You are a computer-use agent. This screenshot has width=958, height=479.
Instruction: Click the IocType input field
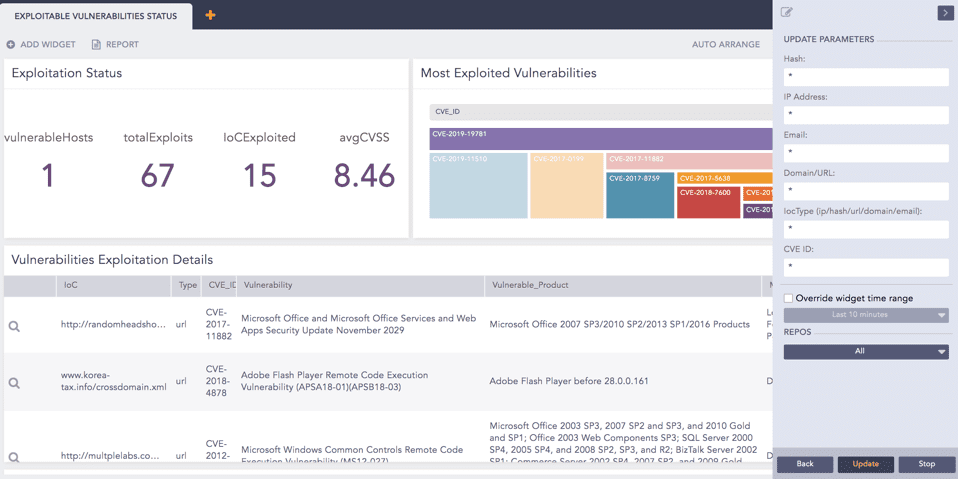tap(866, 229)
